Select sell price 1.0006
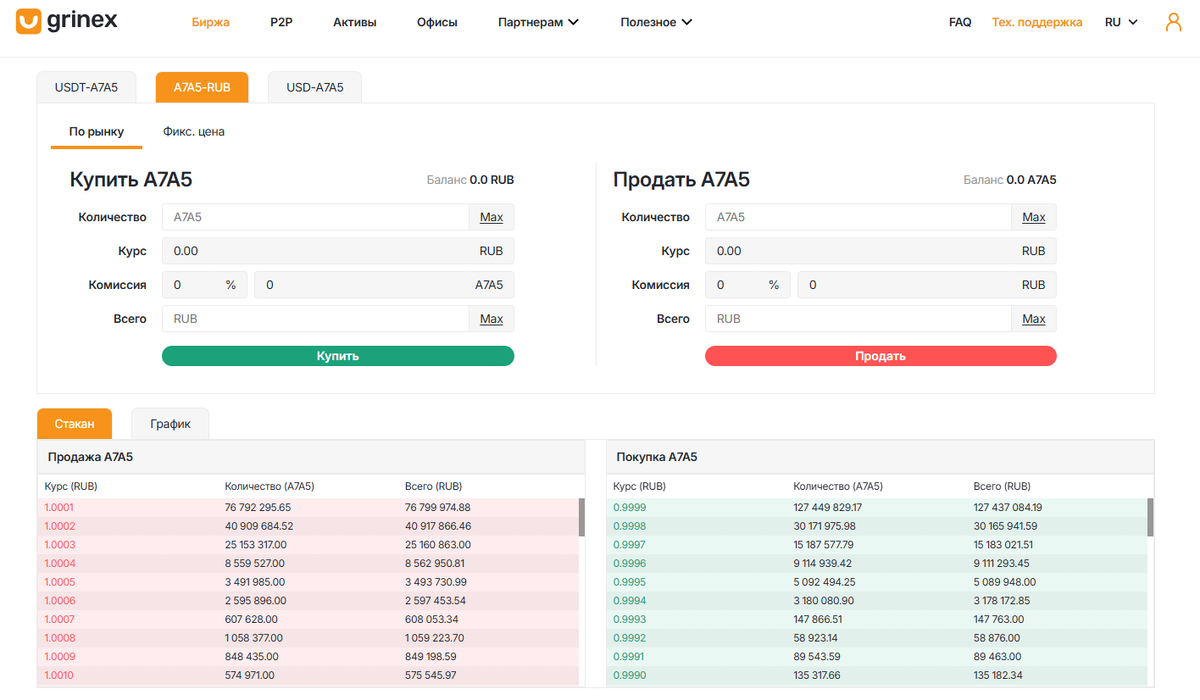 60,601
